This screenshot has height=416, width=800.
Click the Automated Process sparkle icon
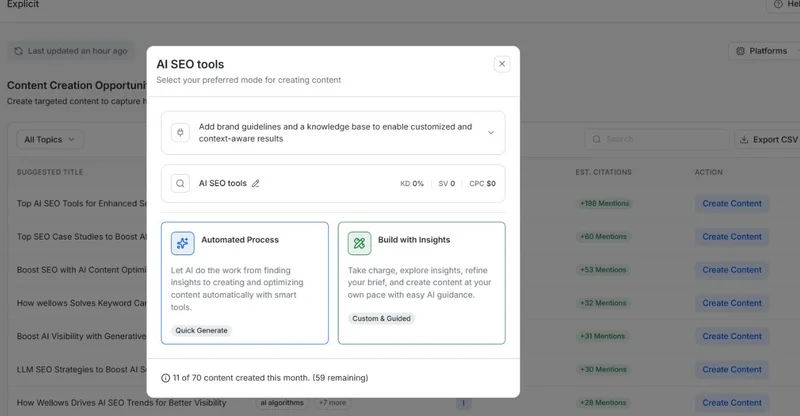(x=183, y=242)
